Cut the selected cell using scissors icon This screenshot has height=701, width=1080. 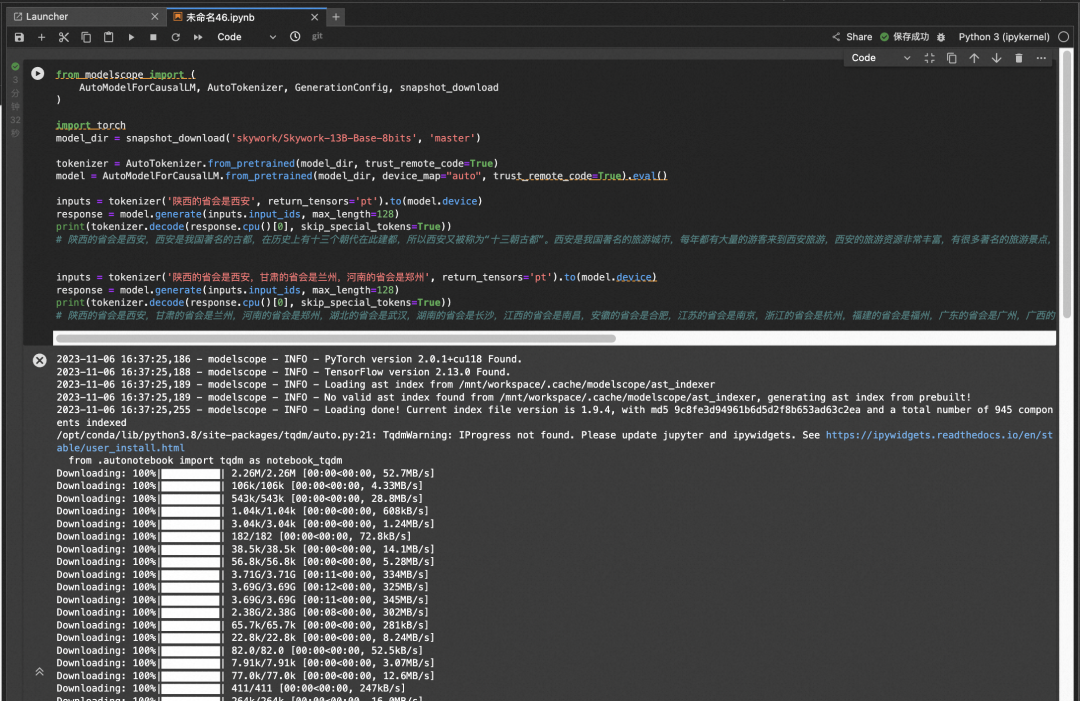coord(64,37)
